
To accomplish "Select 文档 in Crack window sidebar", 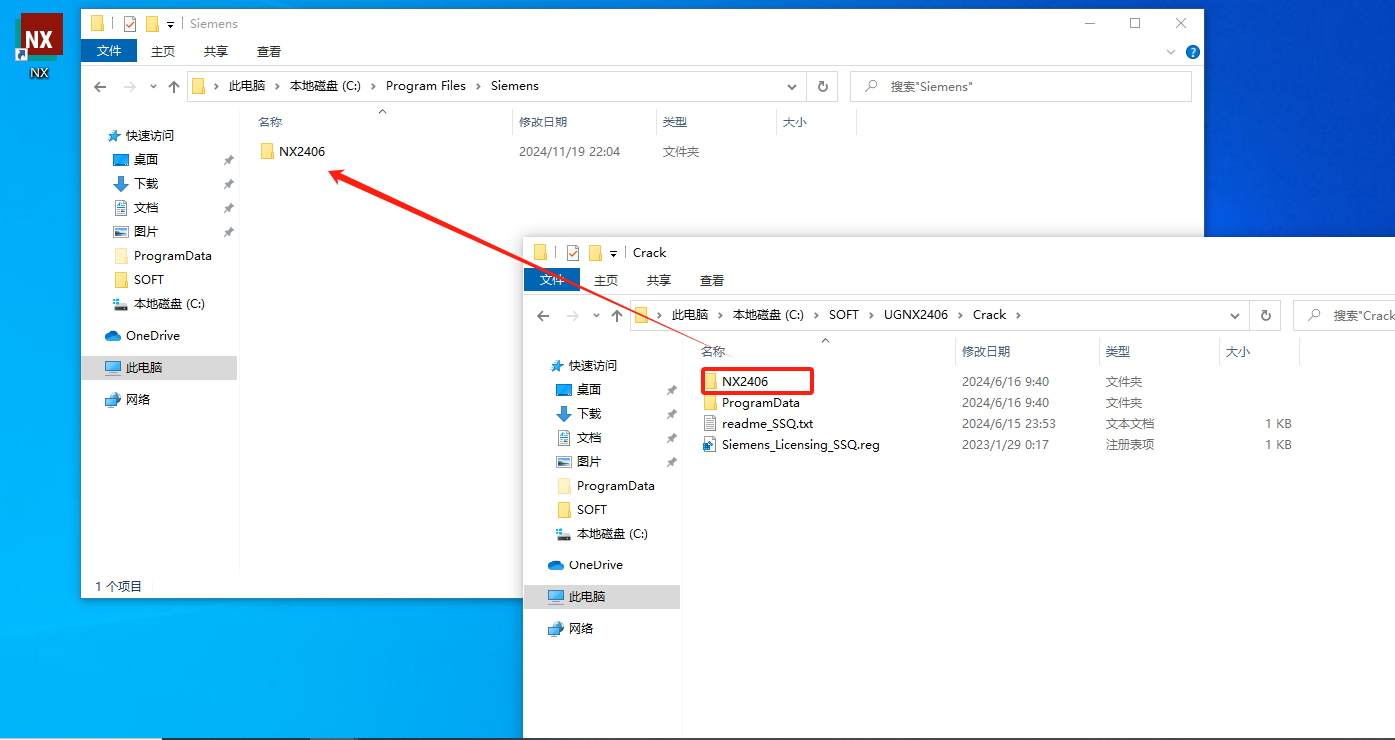I will [x=589, y=438].
